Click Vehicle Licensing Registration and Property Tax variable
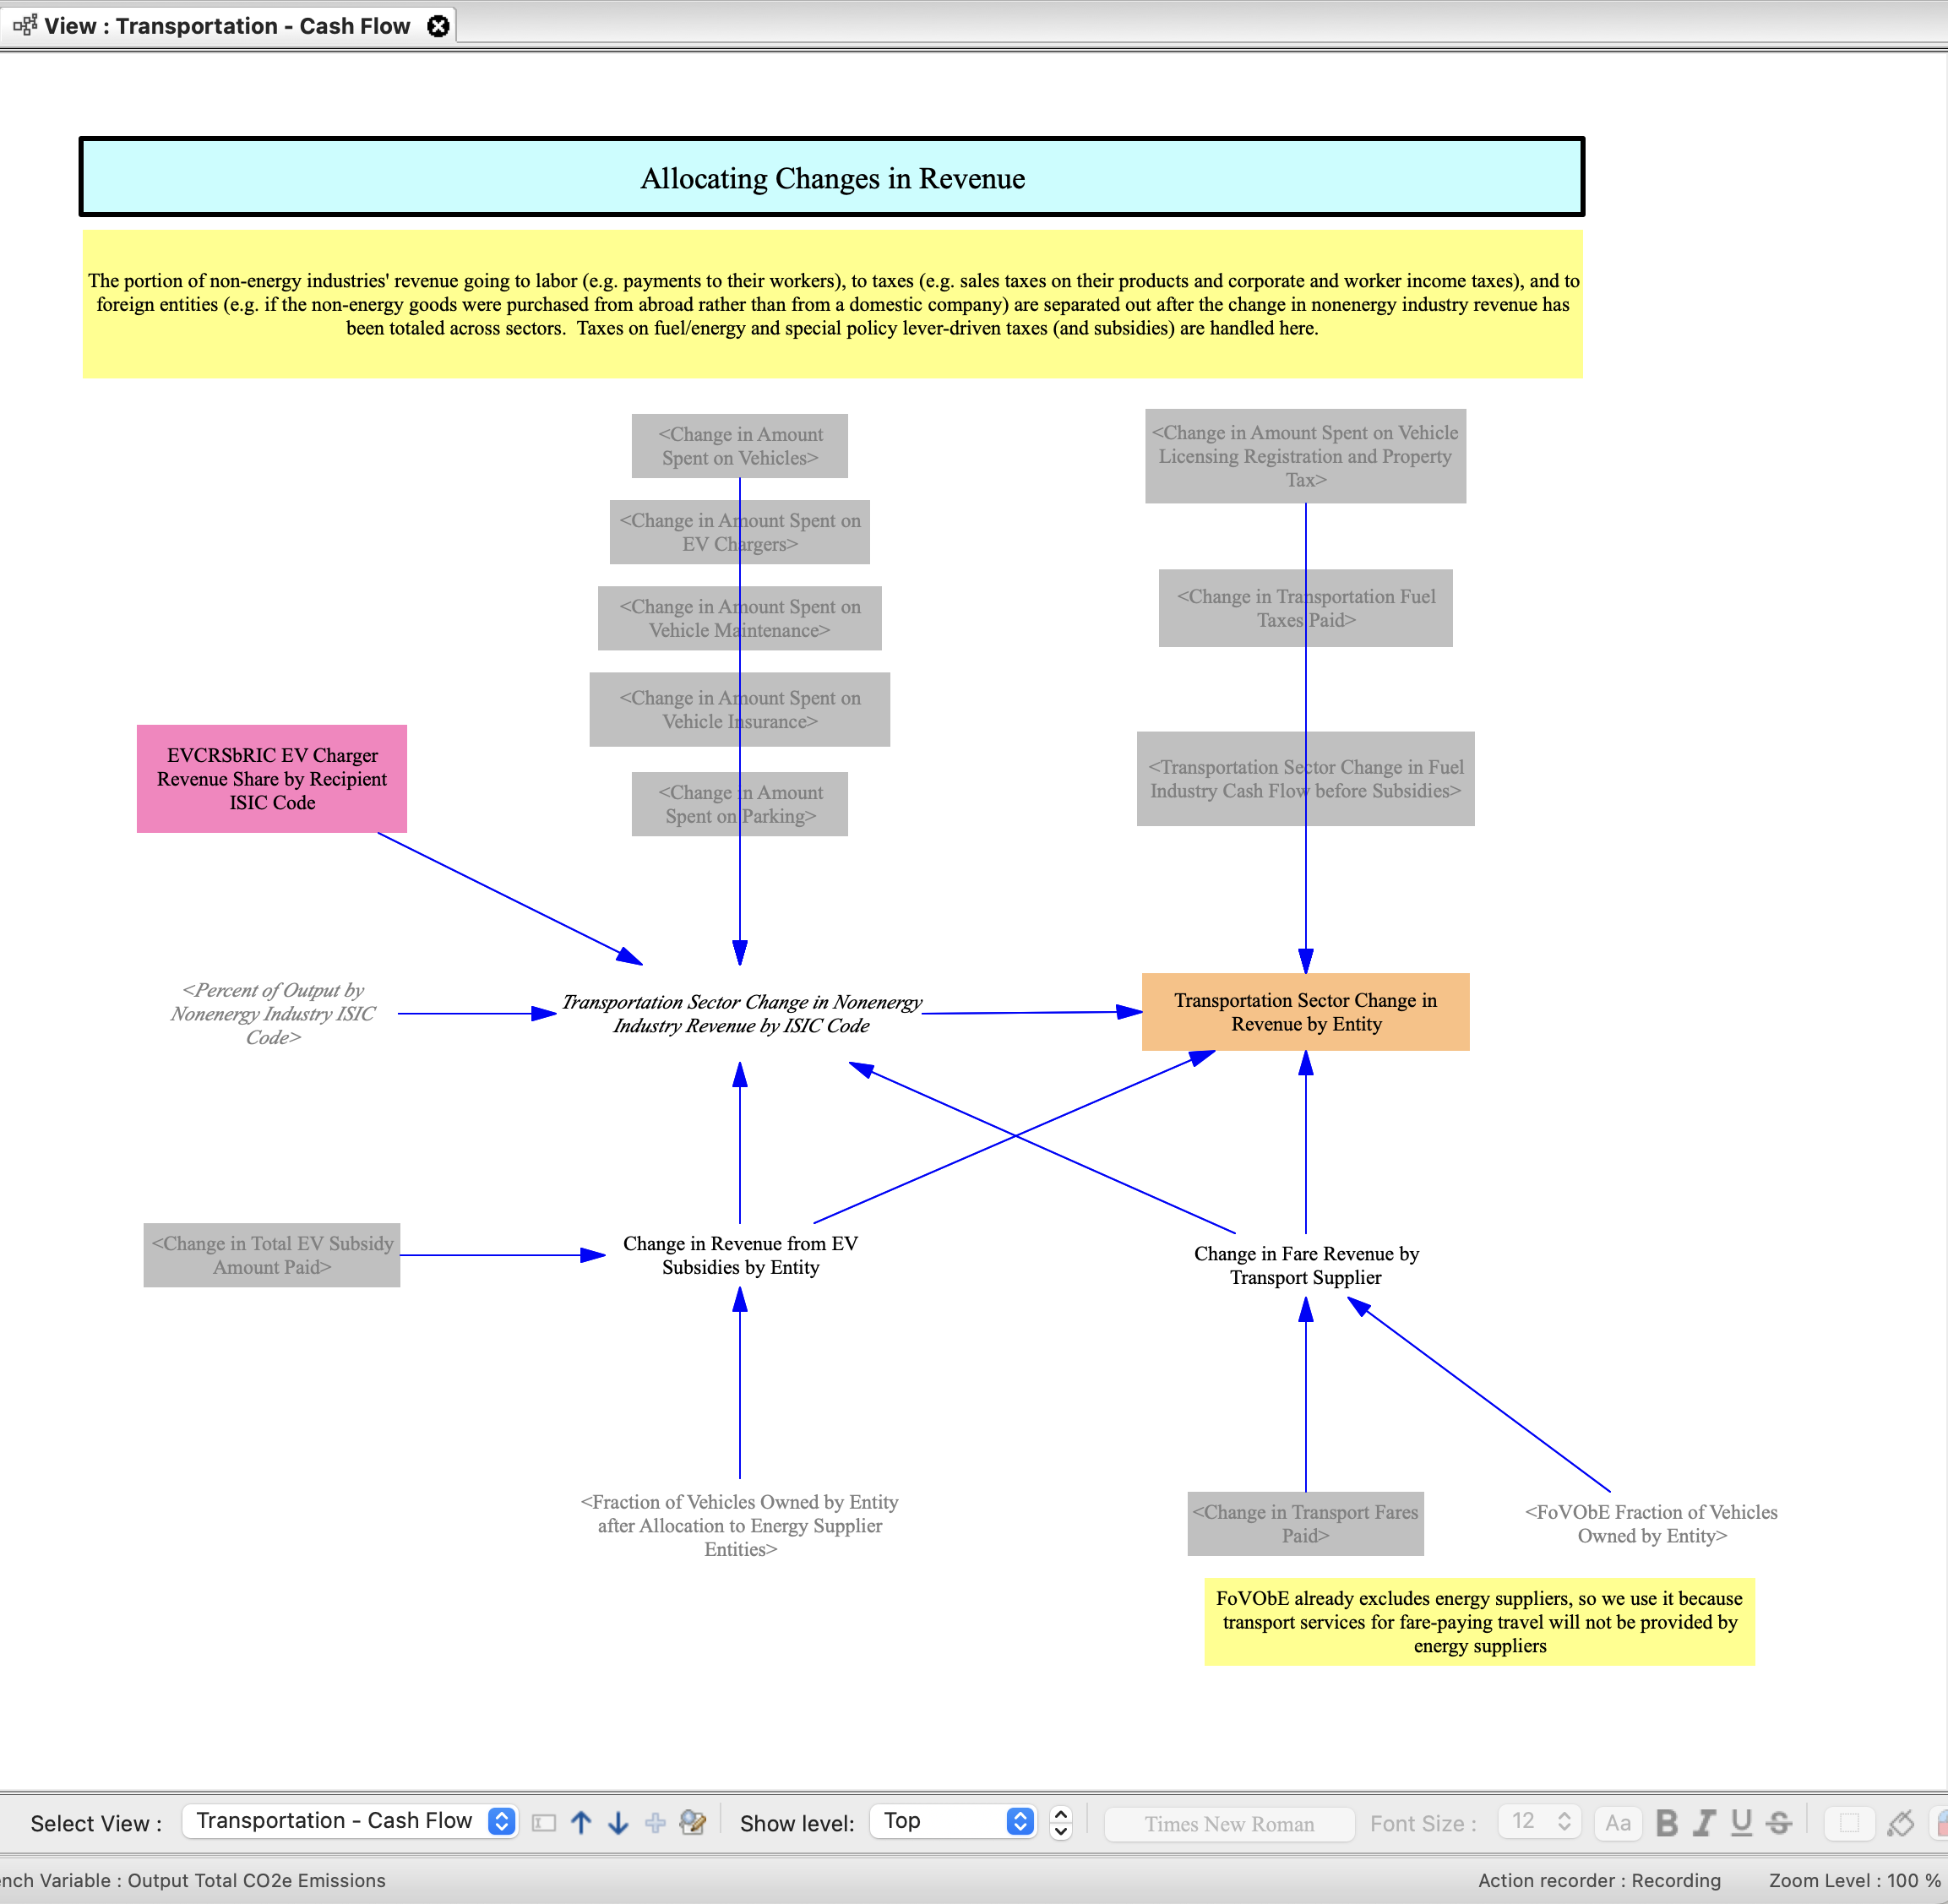1948x1904 pixels. tap(1306, 456)
